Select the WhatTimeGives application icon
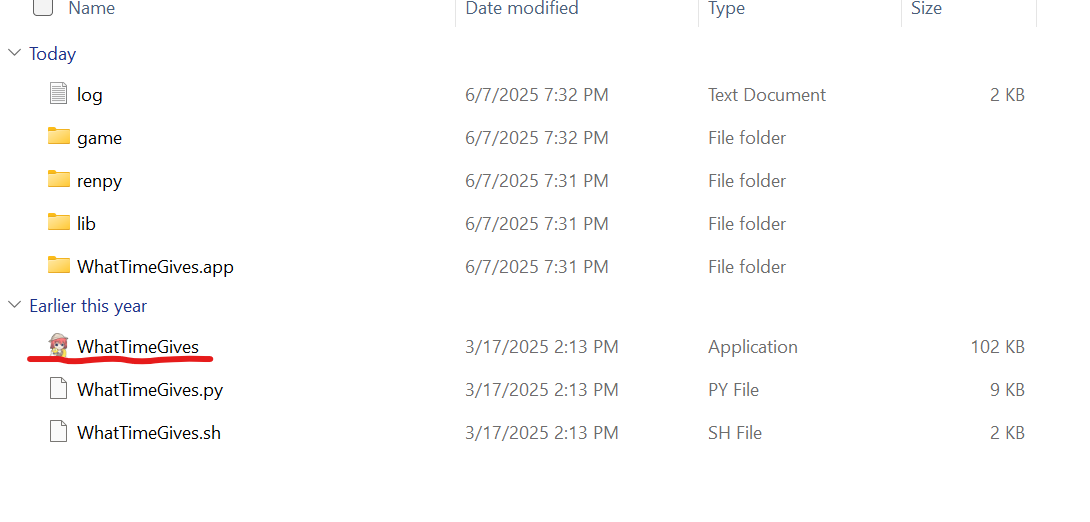The image size is (1090, 522). pyautogui.click(x=58, y=345)
